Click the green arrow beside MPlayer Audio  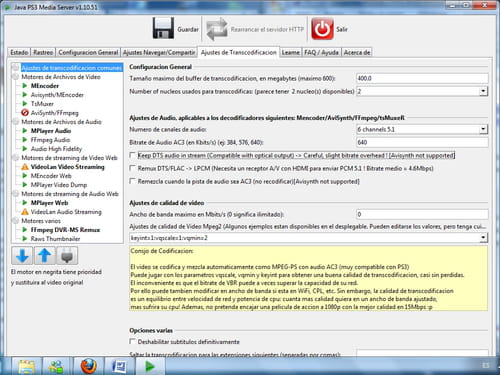pyautogui.click(x=25, y=131)
